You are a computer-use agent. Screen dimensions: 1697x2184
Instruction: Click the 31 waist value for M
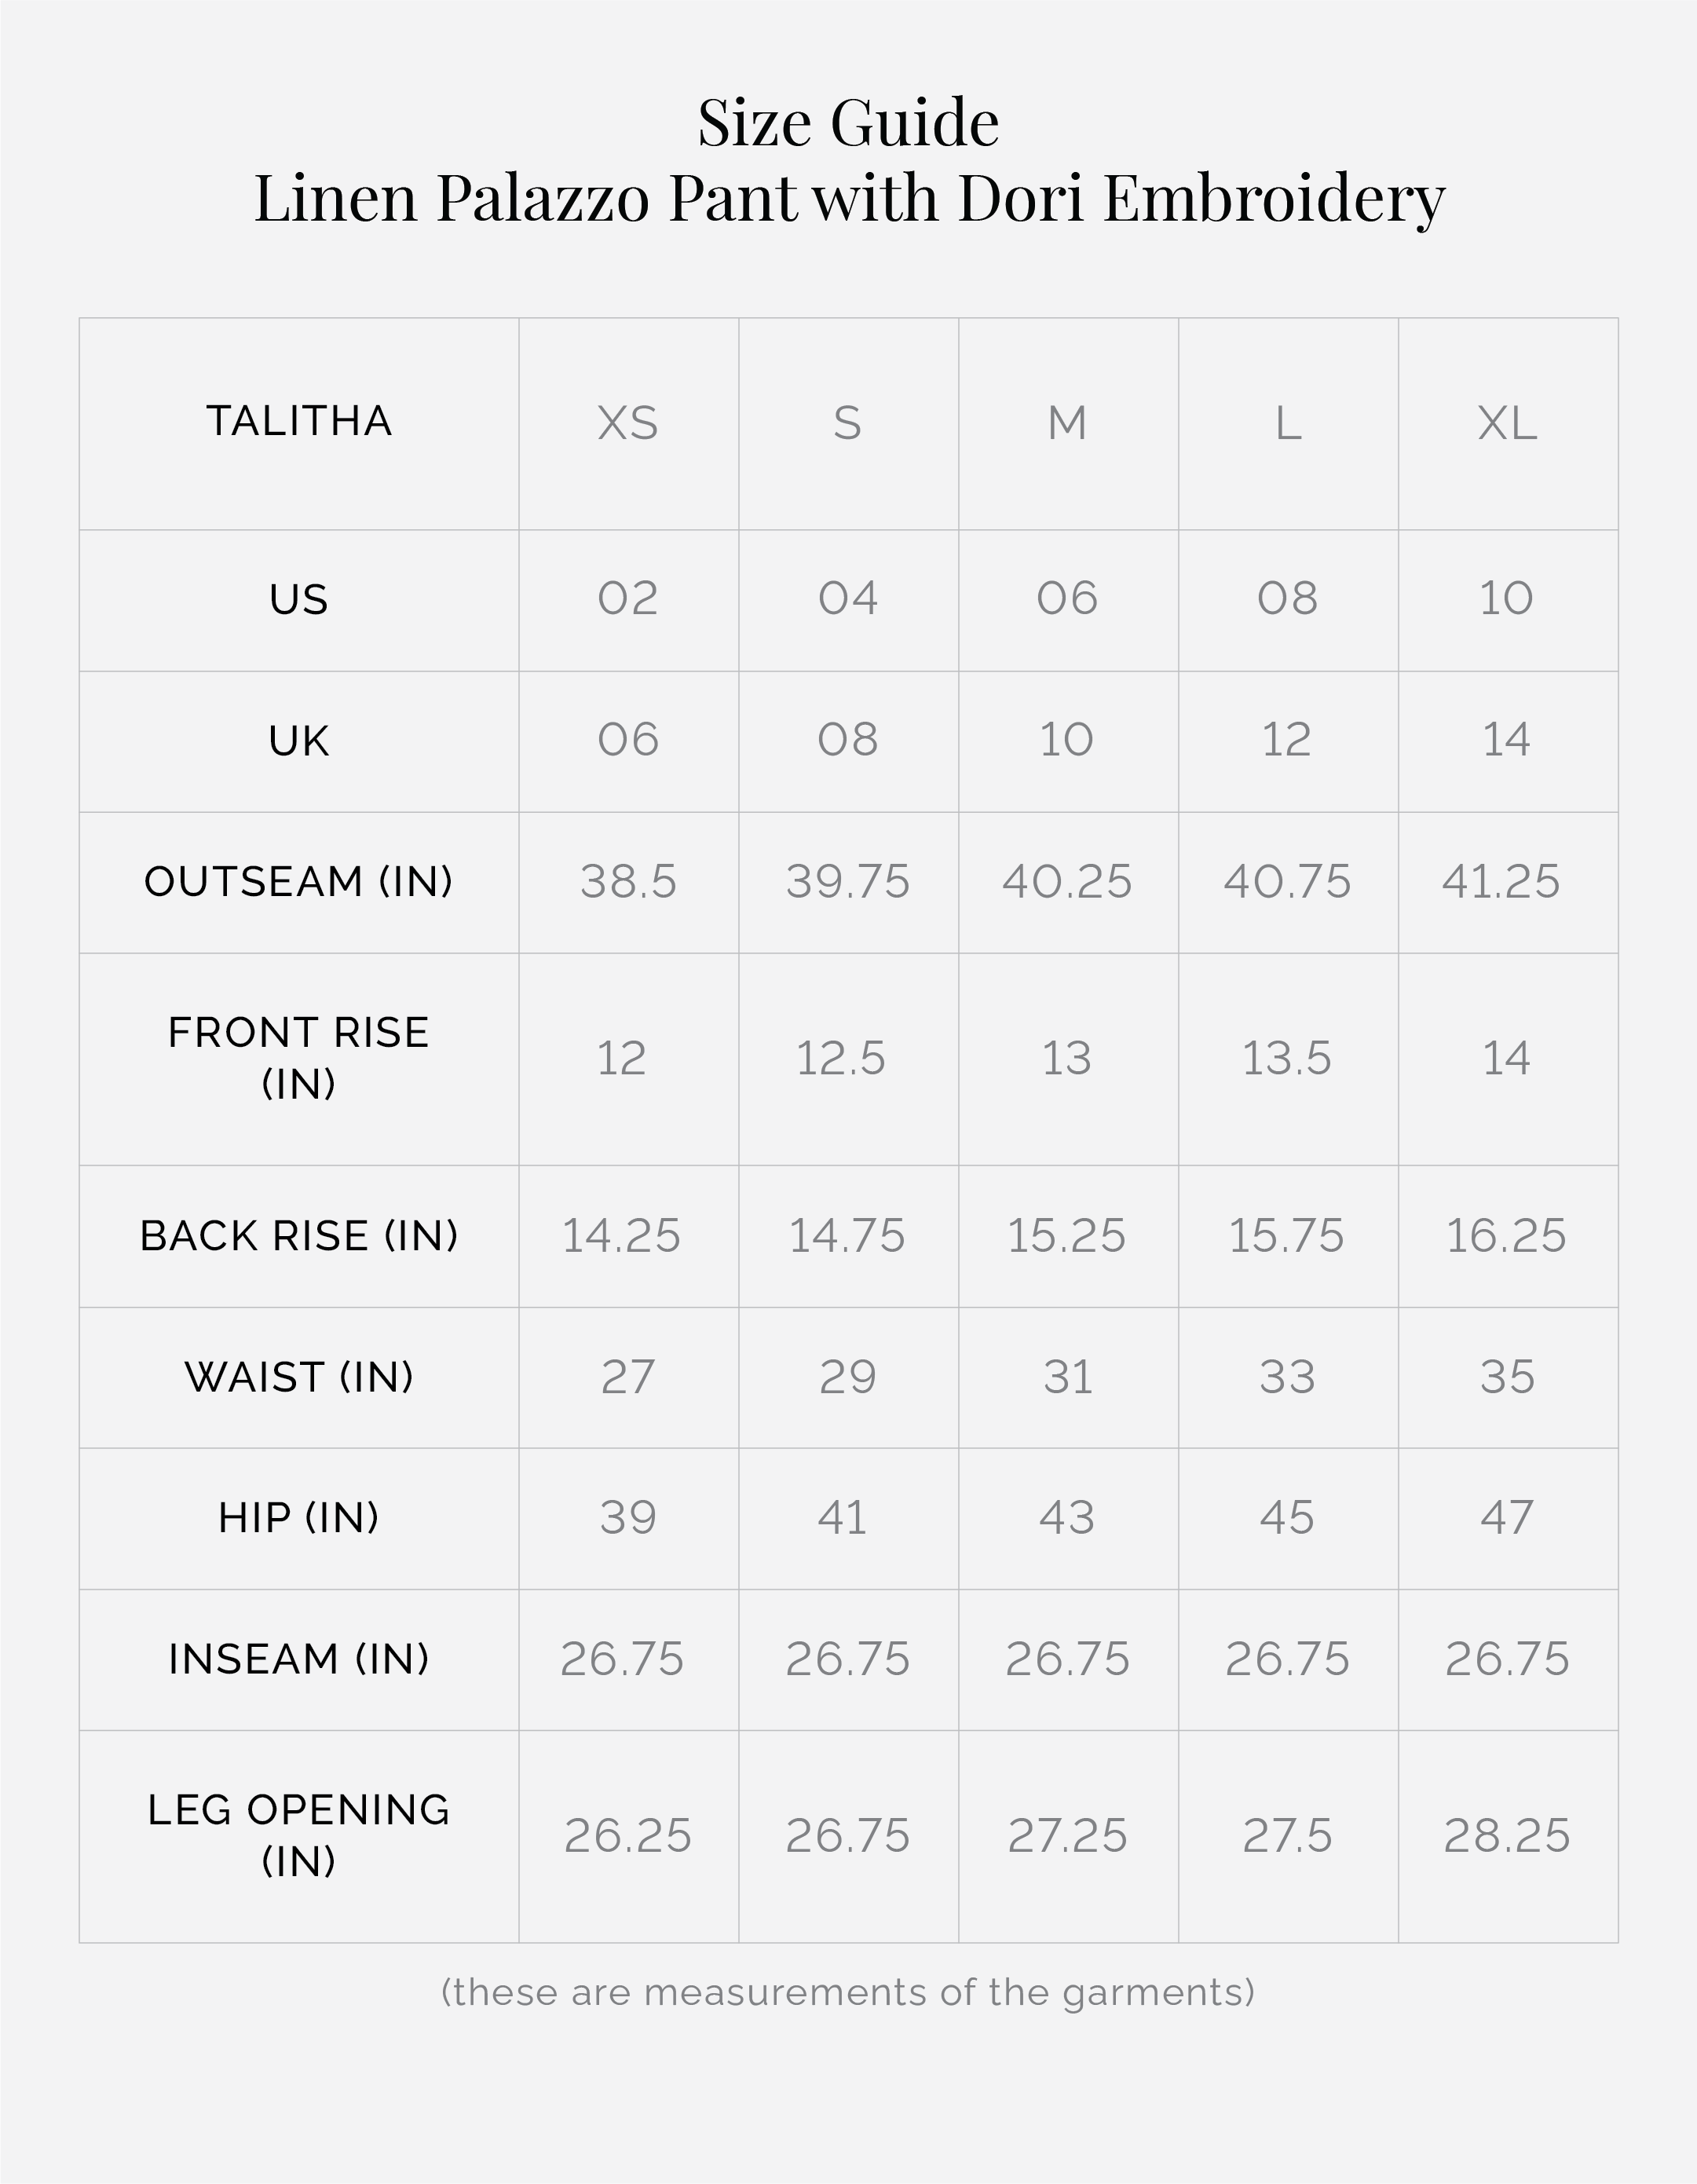1067,1377
